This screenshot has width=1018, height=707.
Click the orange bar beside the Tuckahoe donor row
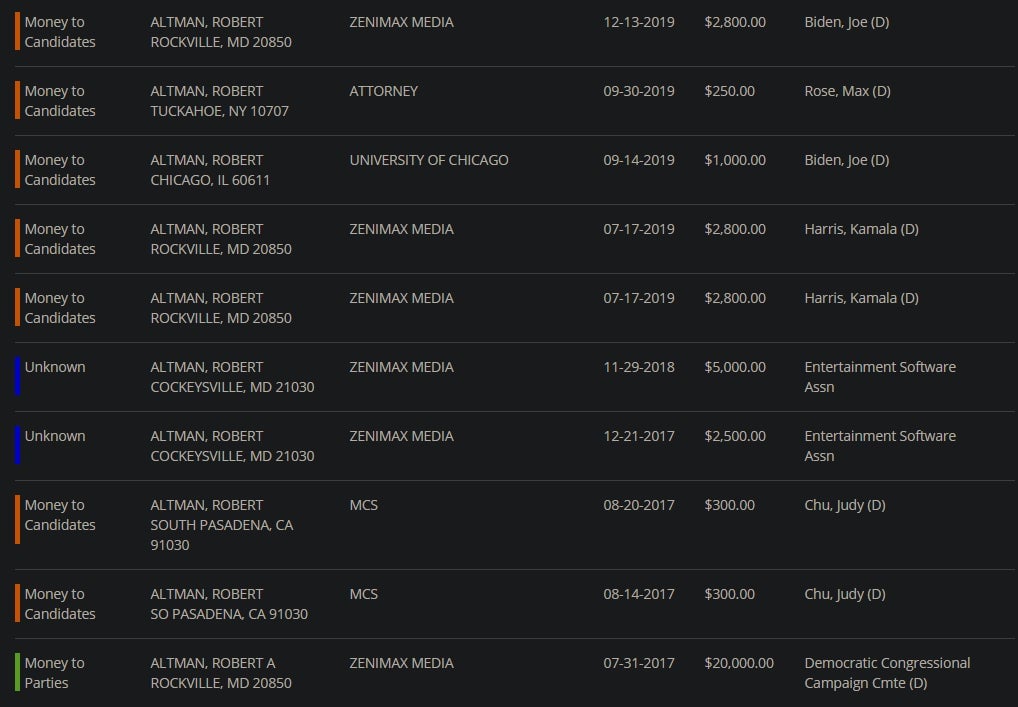pyautogui.click(x=17, y=101)
